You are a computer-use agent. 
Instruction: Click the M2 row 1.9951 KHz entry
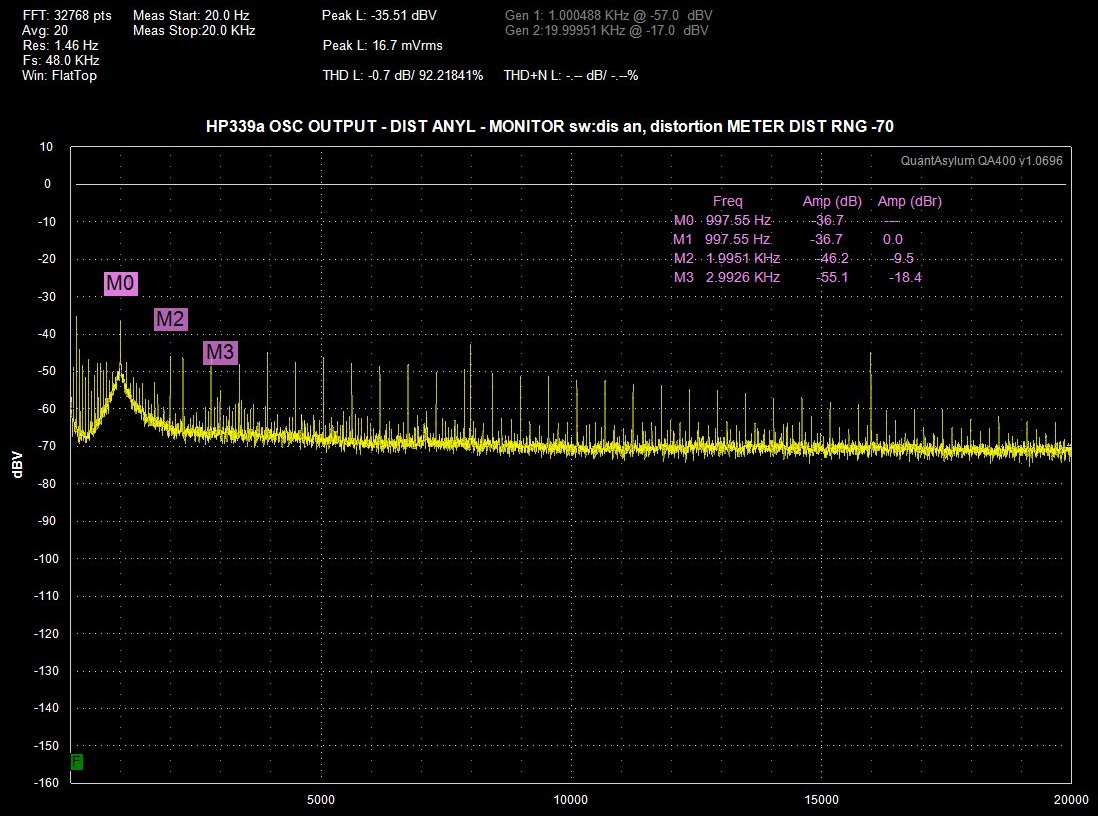click(743, 258)
